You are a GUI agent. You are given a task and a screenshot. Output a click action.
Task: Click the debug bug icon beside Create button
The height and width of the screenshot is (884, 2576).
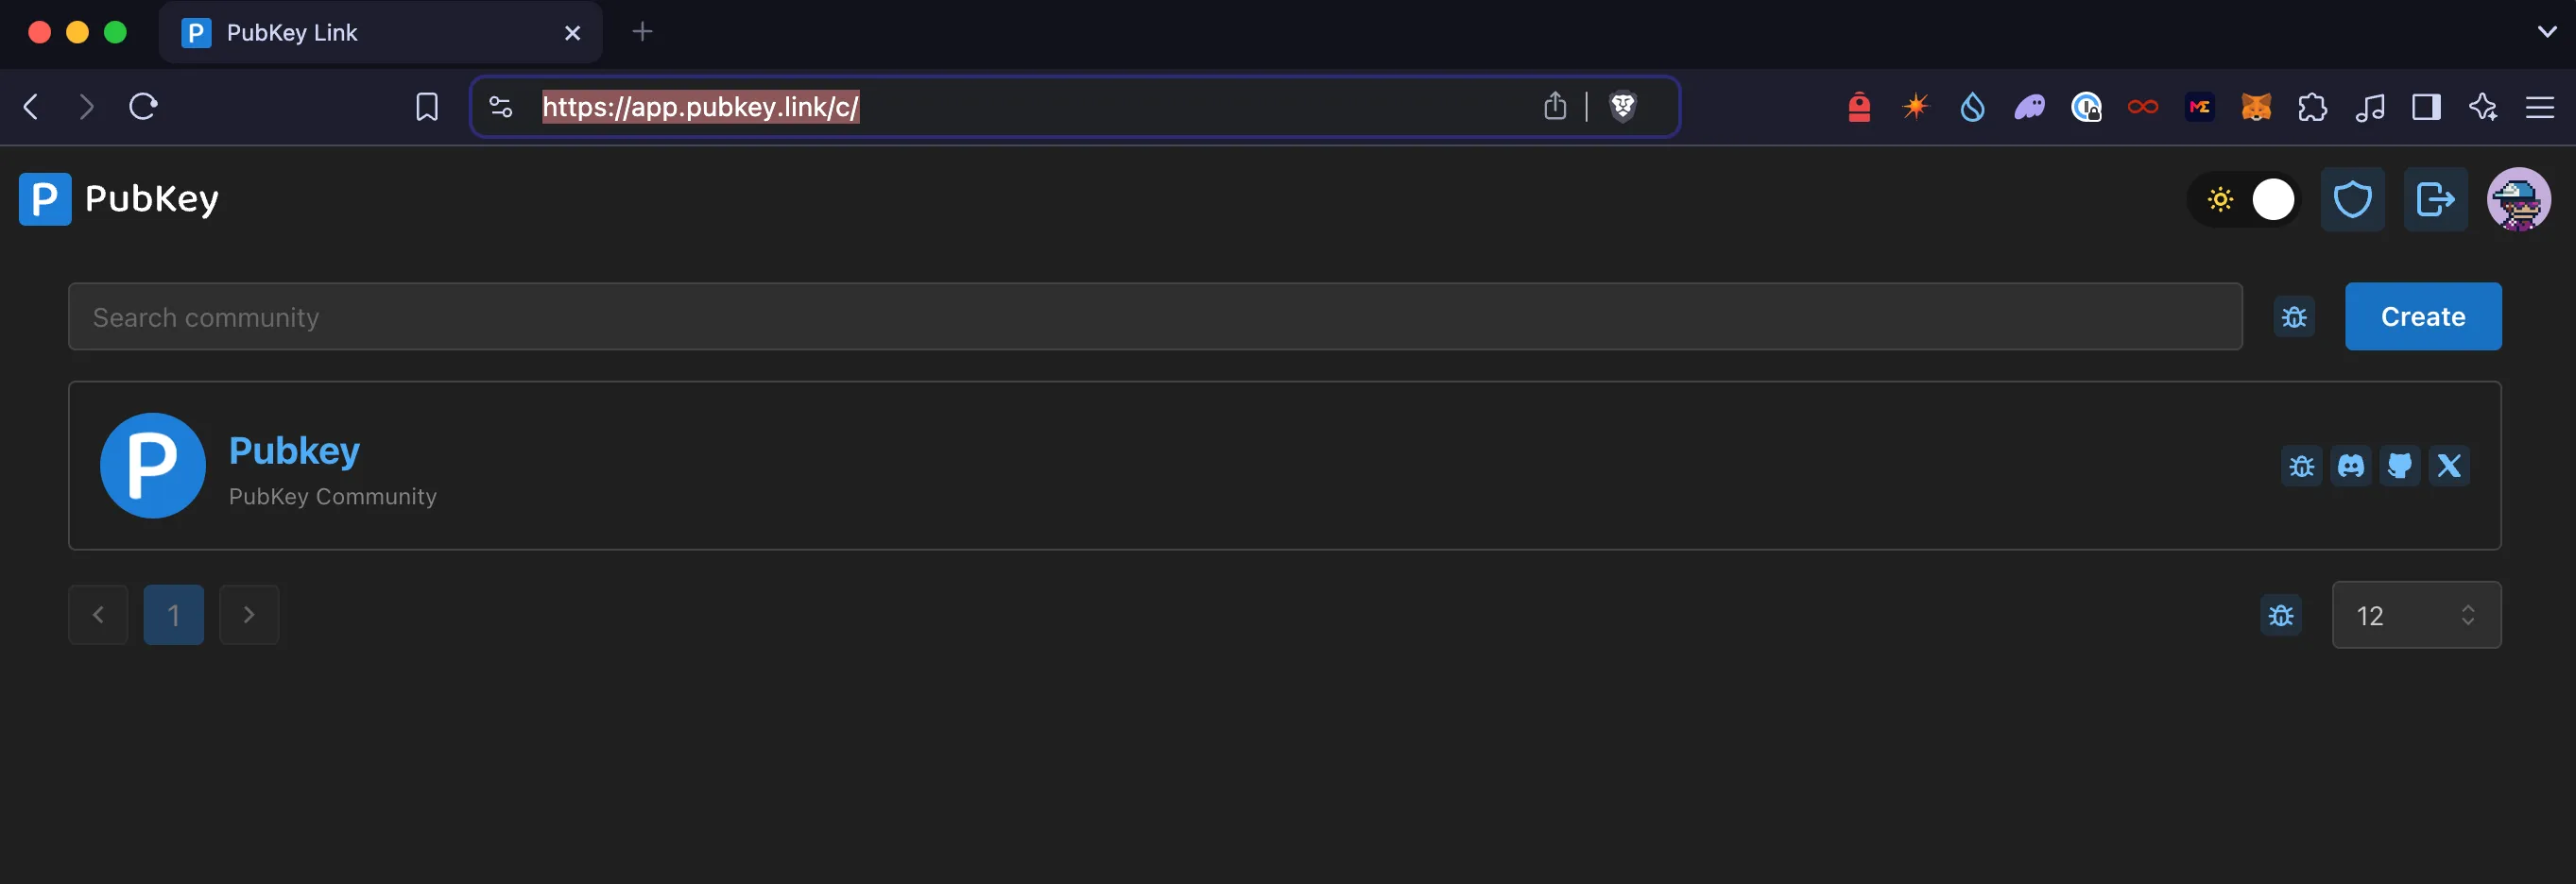pos(2294,317)
